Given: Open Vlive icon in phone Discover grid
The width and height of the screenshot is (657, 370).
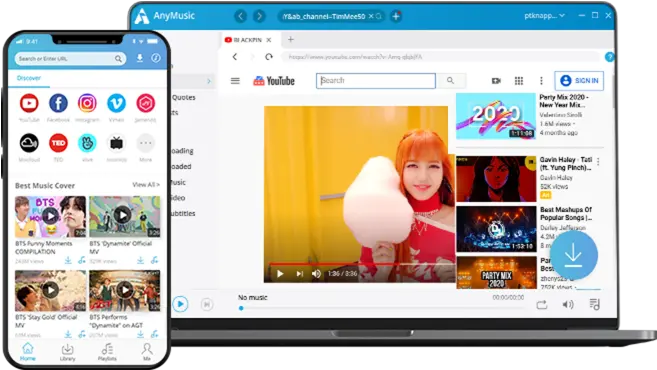Looking at the screenshot, I should click(87, 143).
